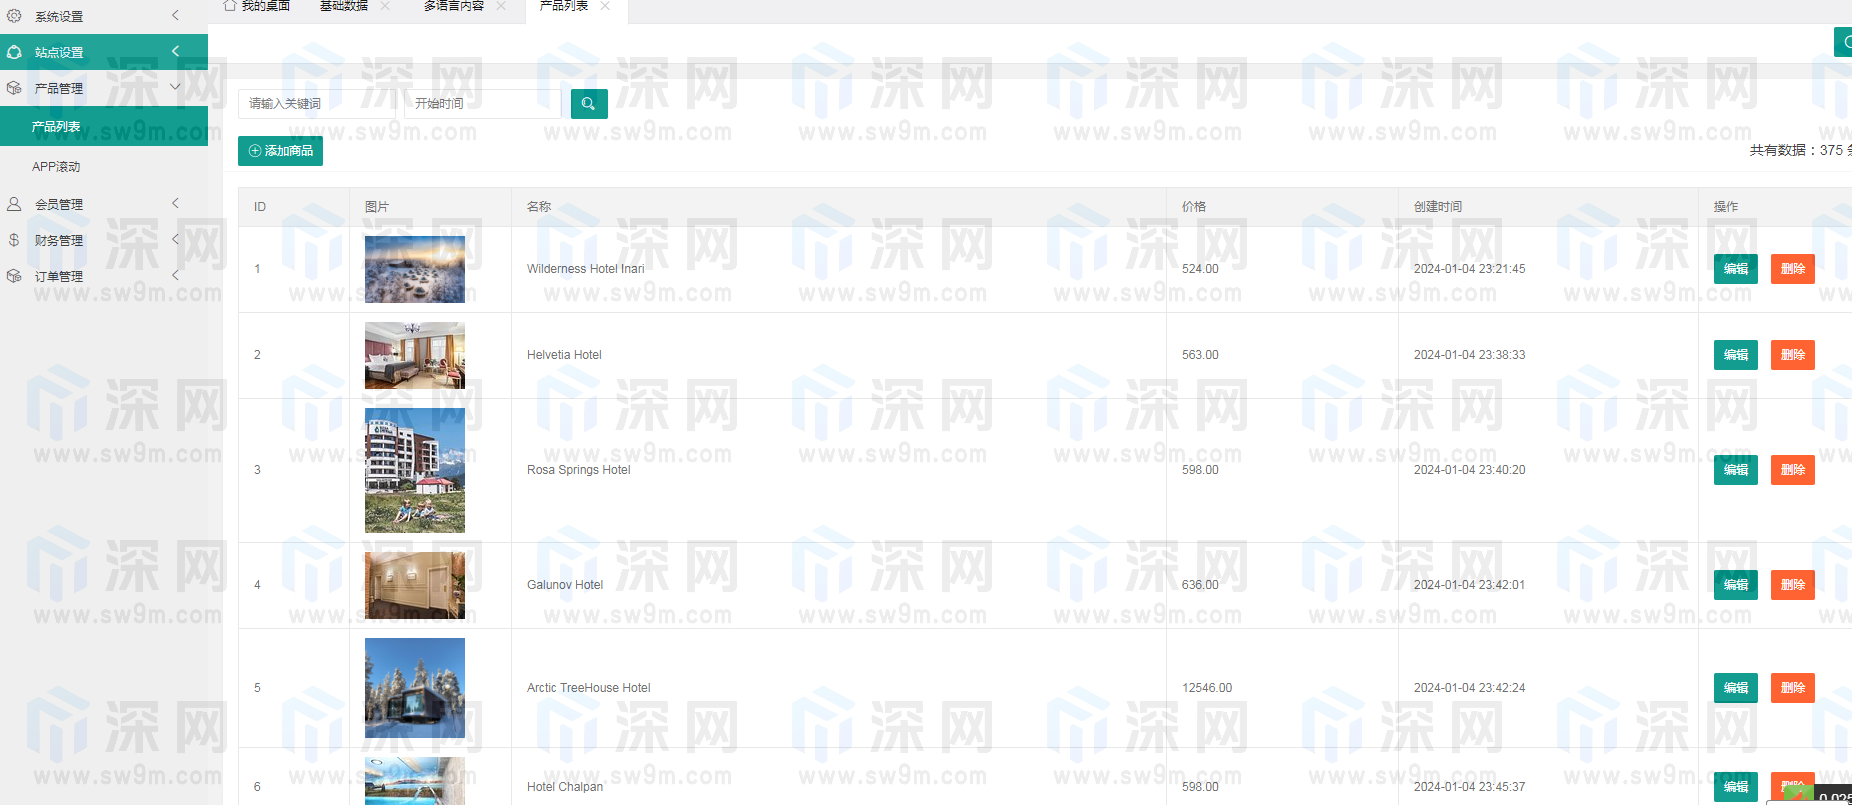
Task: Delete the Helvetia Hotel row
Action: tap(1792, 355)
